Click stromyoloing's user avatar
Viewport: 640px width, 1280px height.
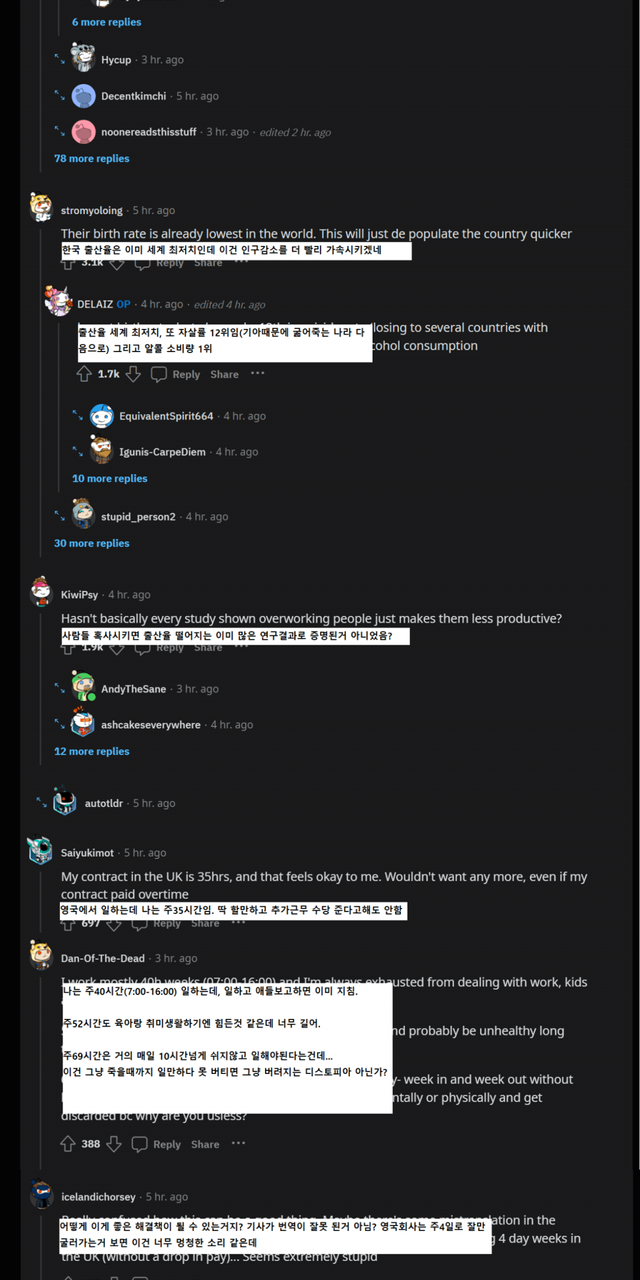pyautogui.click(x=40, y=206)
